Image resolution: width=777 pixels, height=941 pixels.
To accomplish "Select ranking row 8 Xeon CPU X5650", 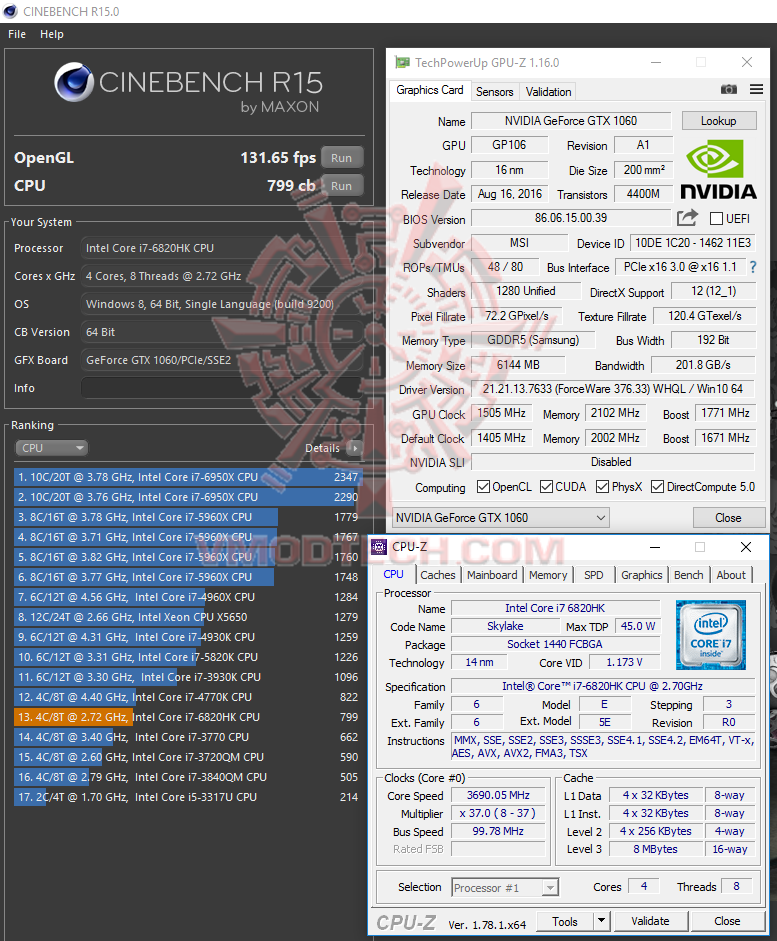I will click(187, 617).
